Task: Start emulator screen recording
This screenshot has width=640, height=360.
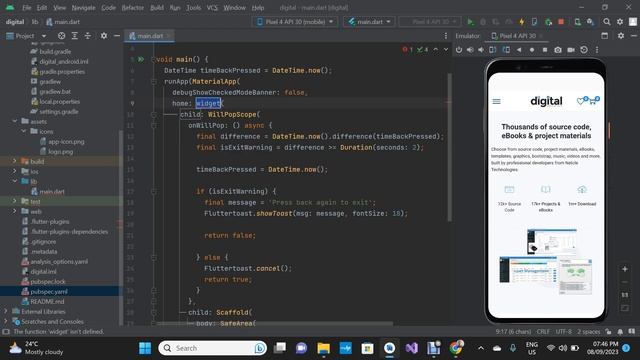Action: pyautogui.click(x=571, y=49)
